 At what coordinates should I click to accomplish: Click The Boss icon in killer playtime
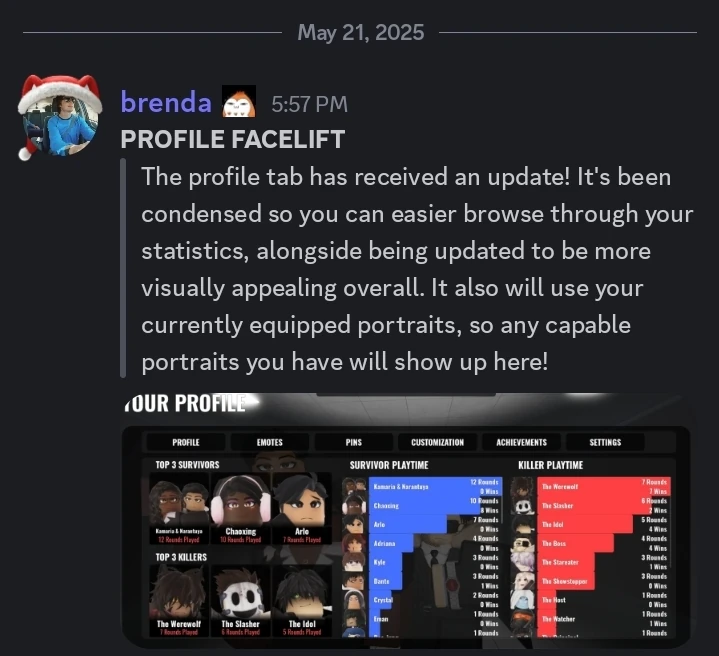pos(523,543)
